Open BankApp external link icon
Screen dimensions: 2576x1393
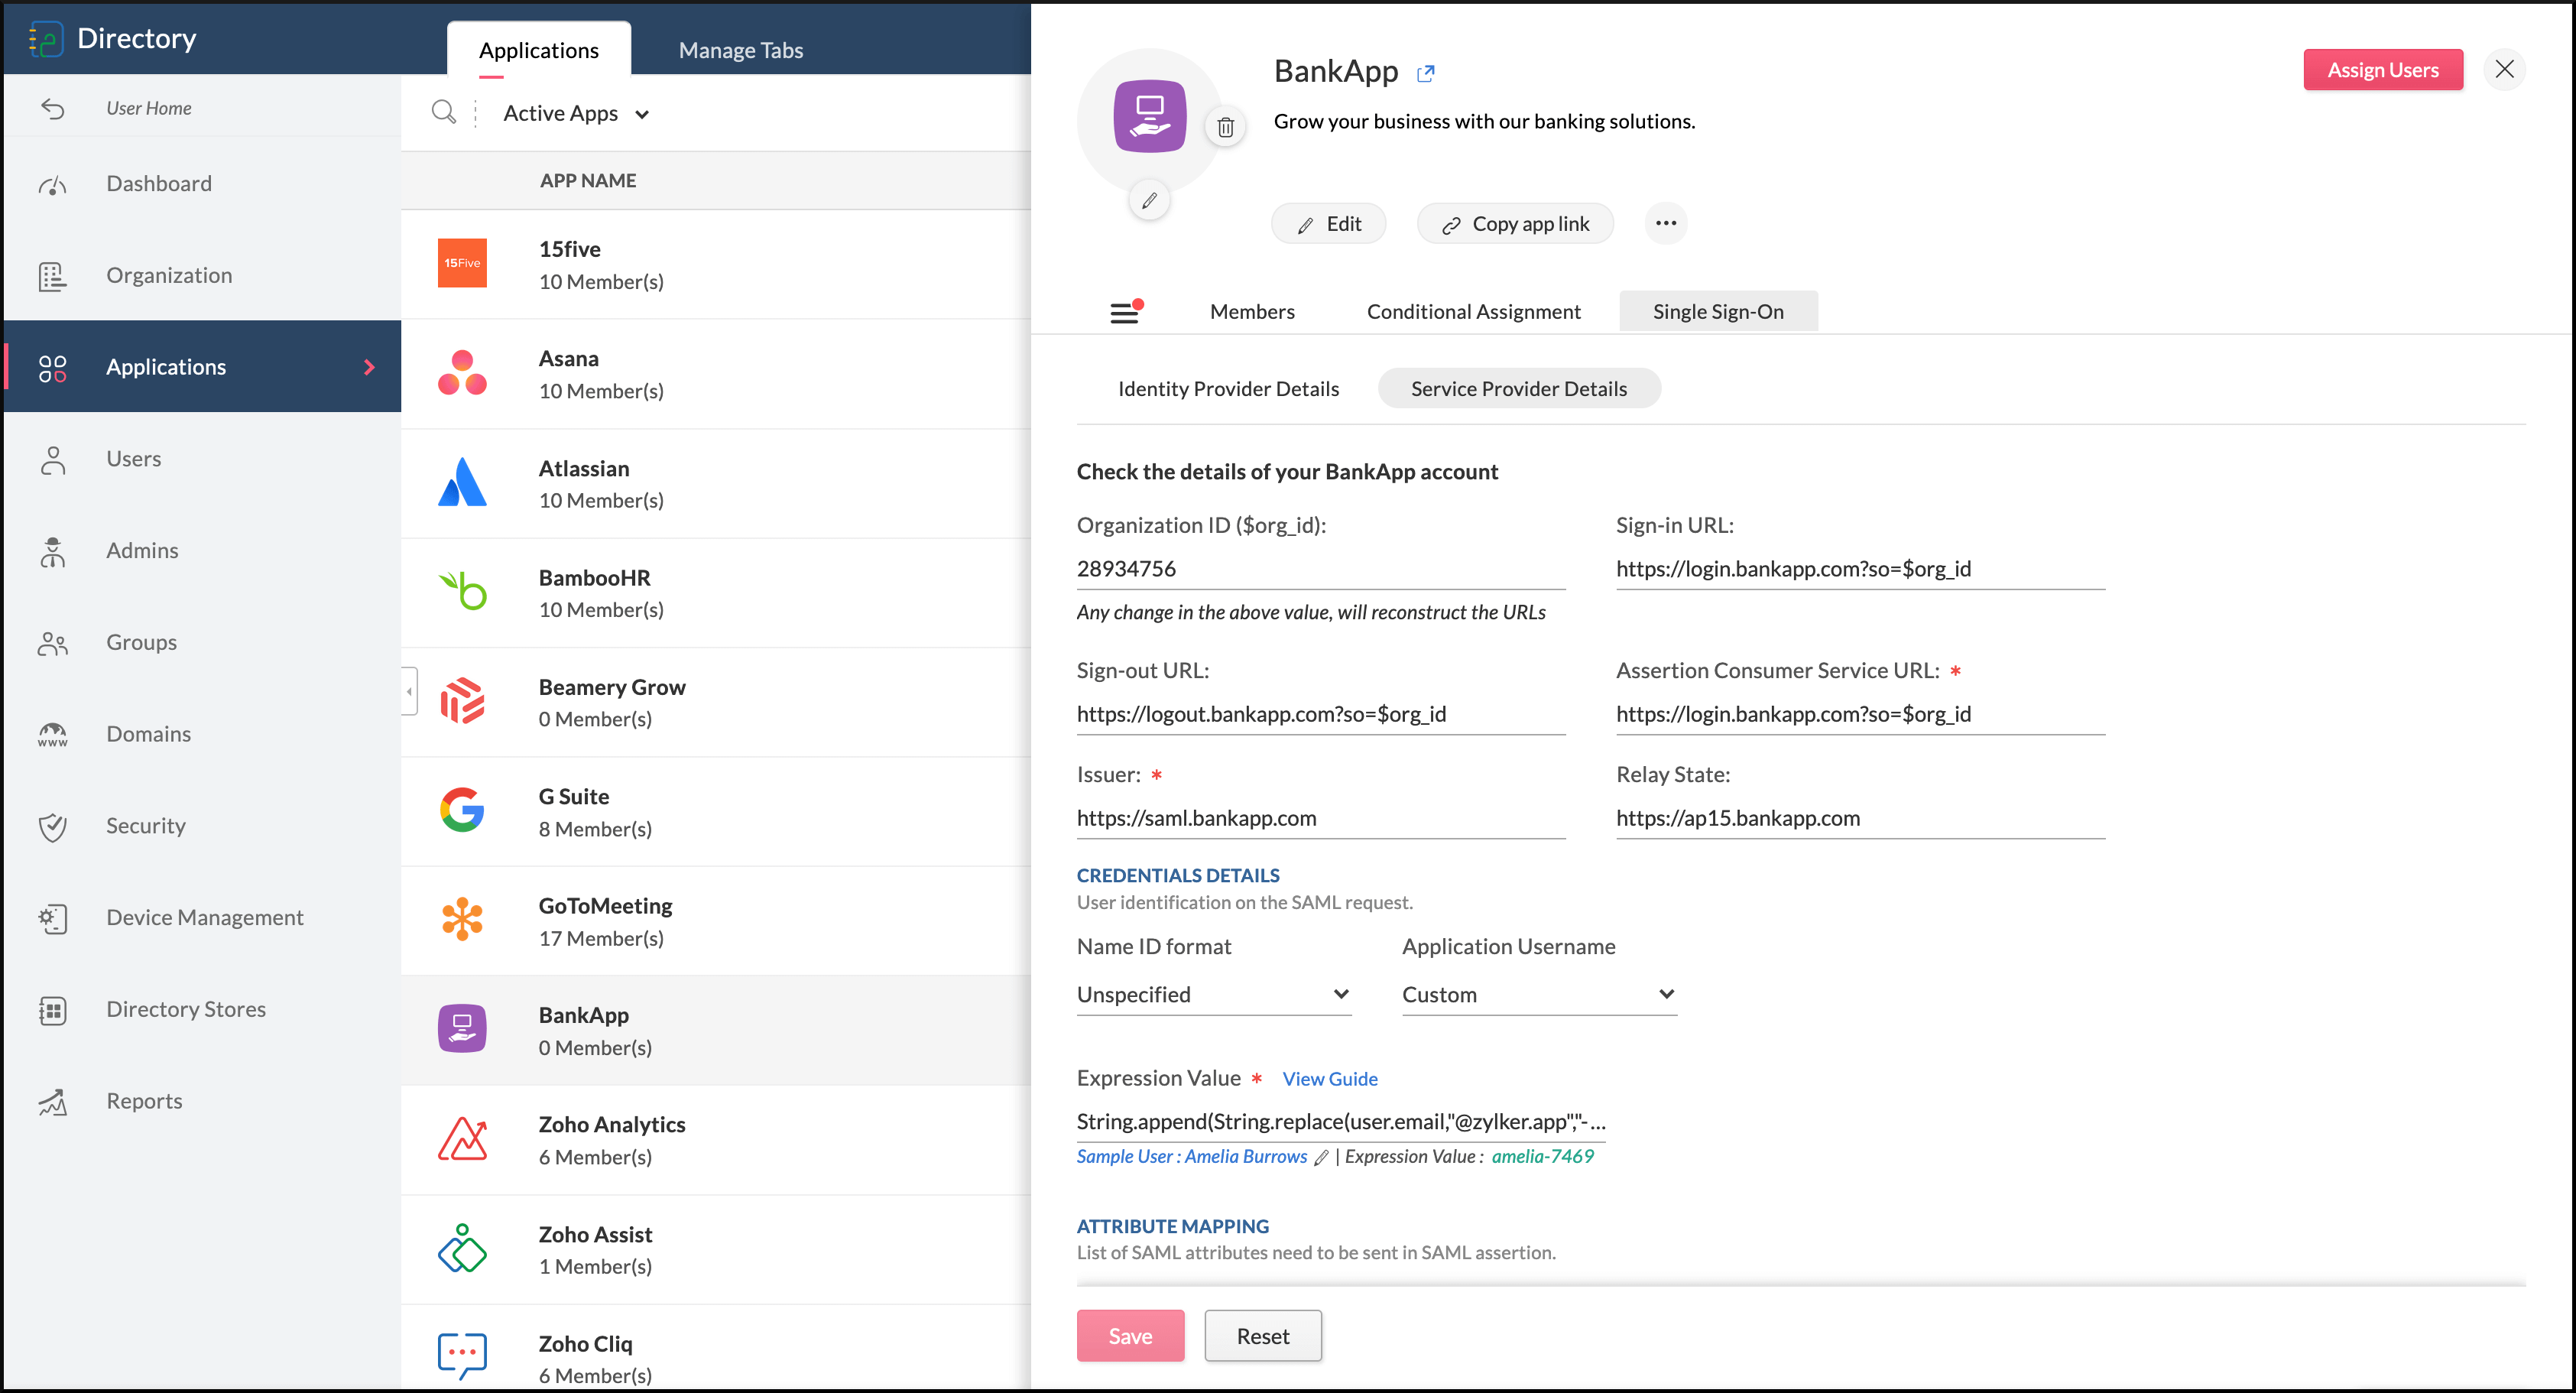point(1425,73)
